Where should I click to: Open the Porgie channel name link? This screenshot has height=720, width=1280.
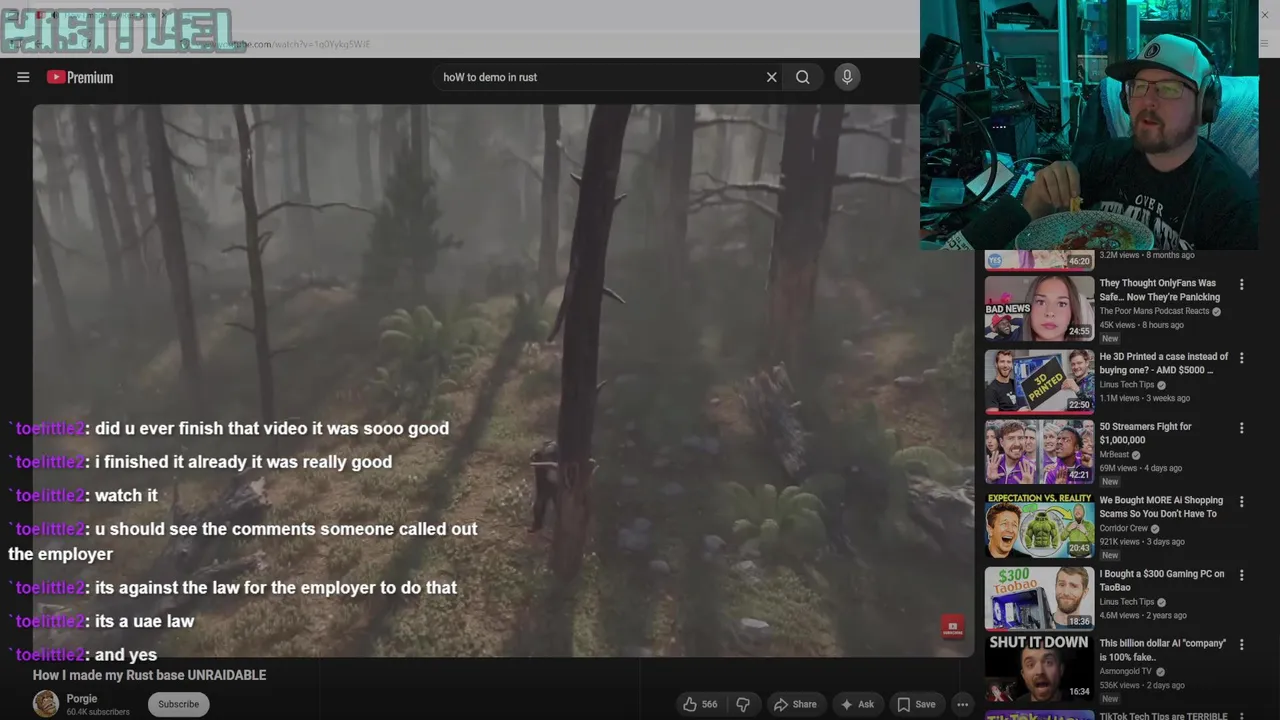[82, 698]
